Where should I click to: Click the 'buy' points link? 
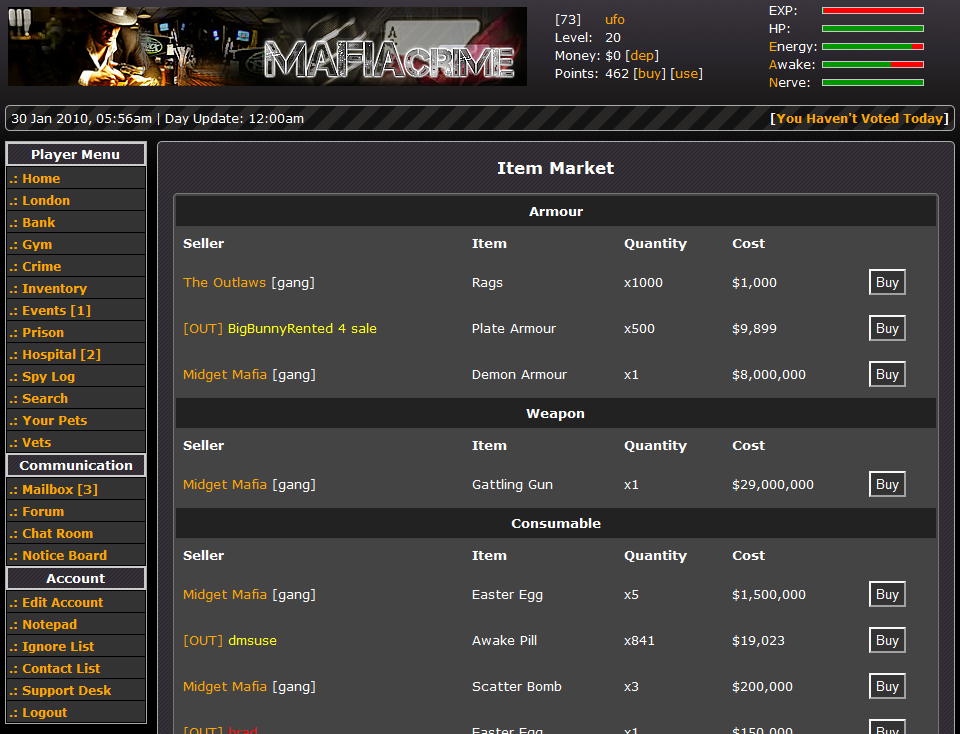click(650, 74)
